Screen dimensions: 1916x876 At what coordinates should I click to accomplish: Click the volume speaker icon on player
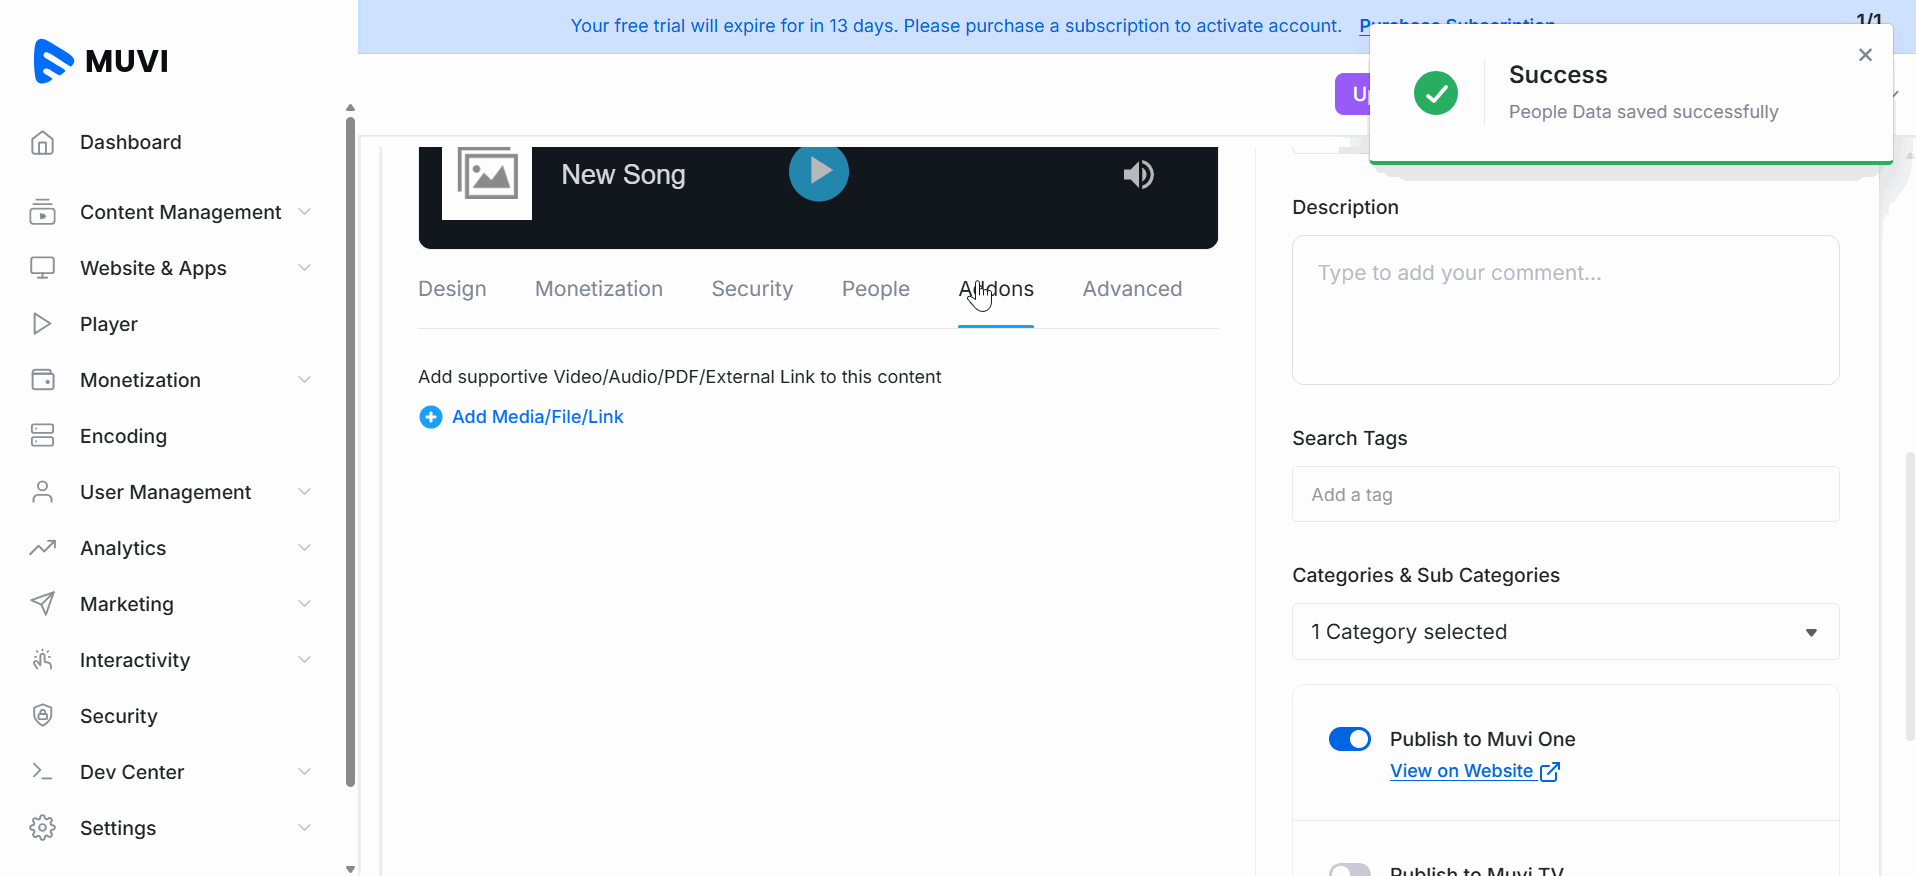click(x=1138, y=175)
